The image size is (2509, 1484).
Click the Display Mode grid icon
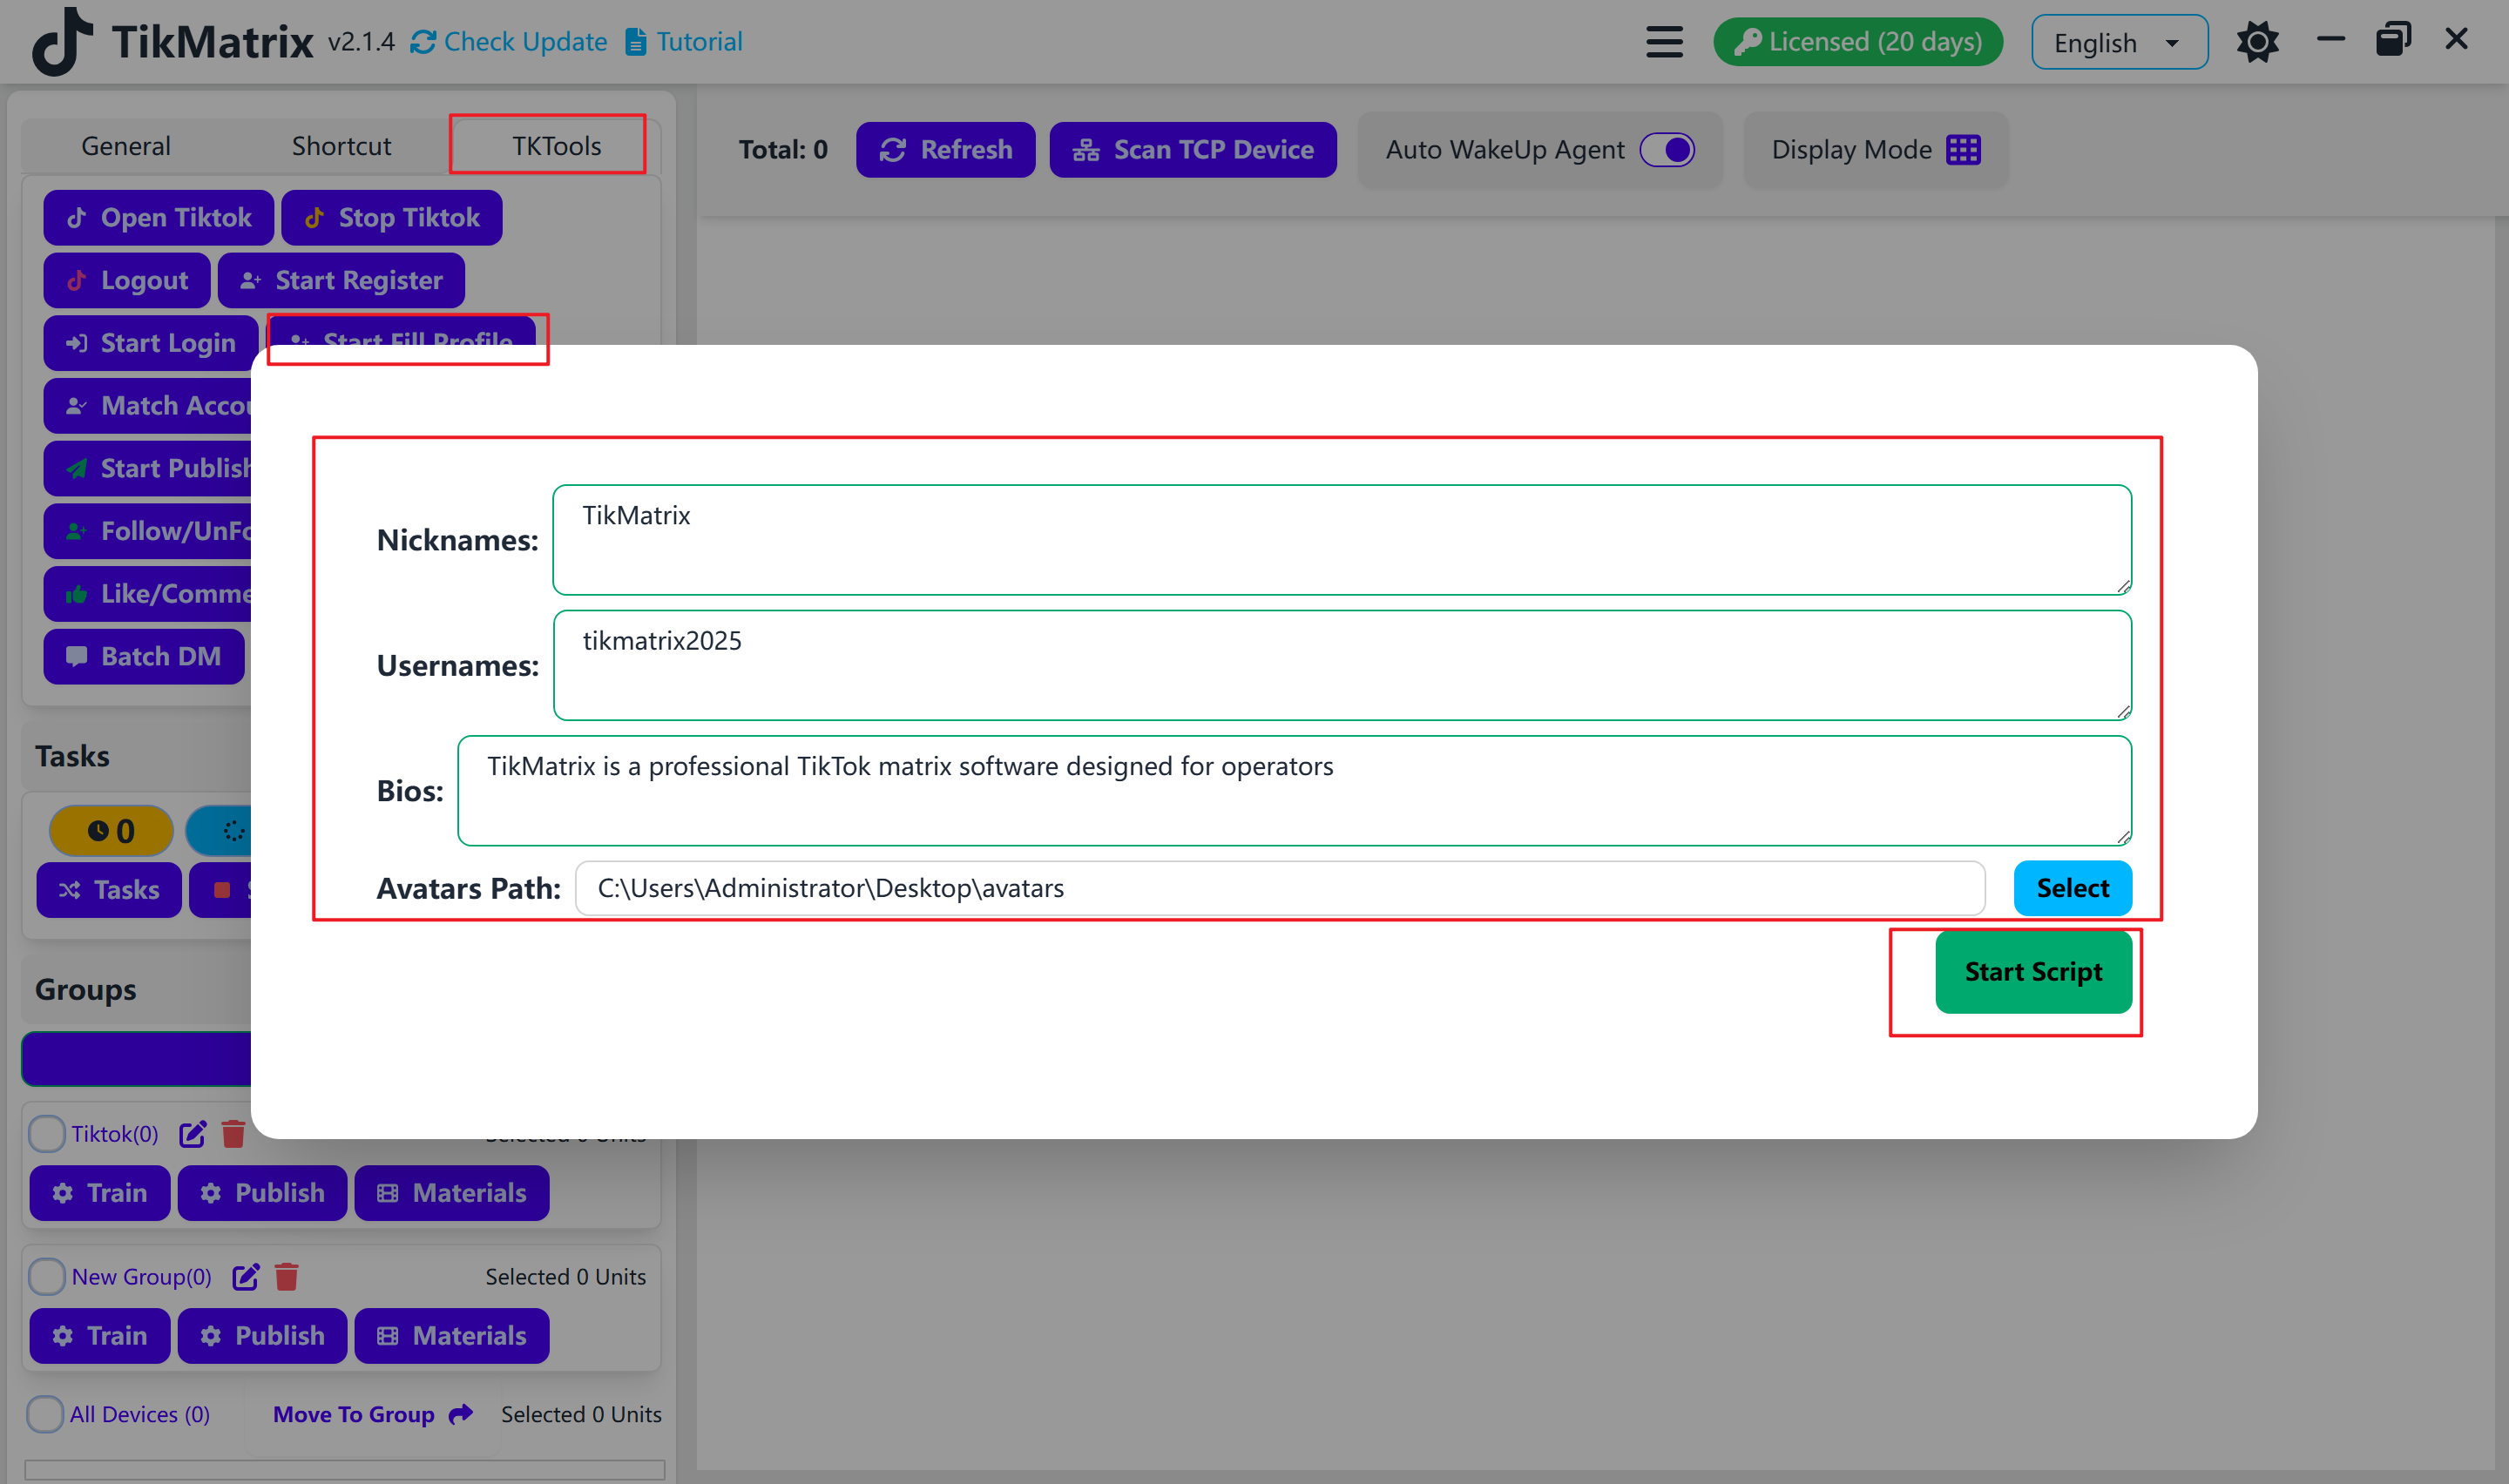pos(1963,149)
